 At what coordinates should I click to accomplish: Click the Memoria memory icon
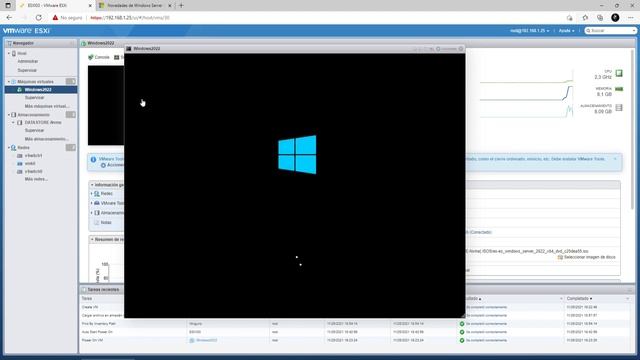pos(619,89)
